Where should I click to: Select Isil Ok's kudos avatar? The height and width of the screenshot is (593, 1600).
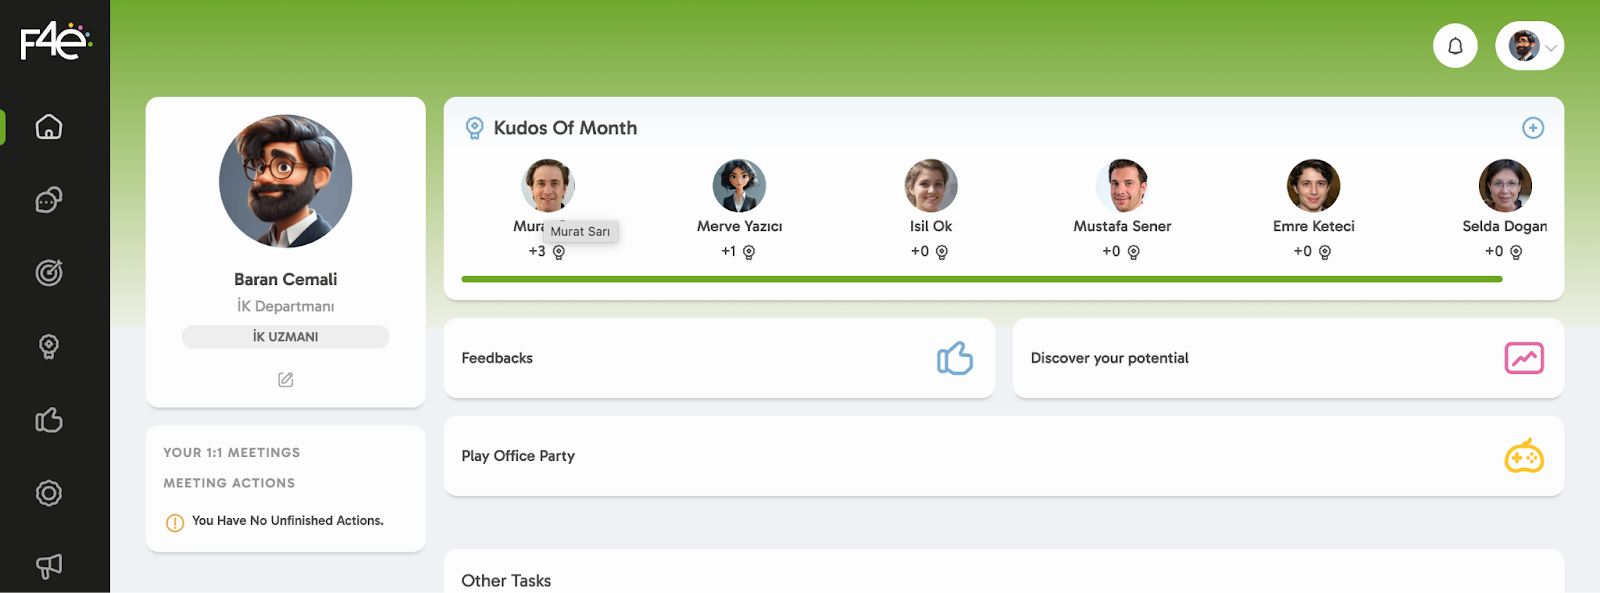click(x=931, y=186)
